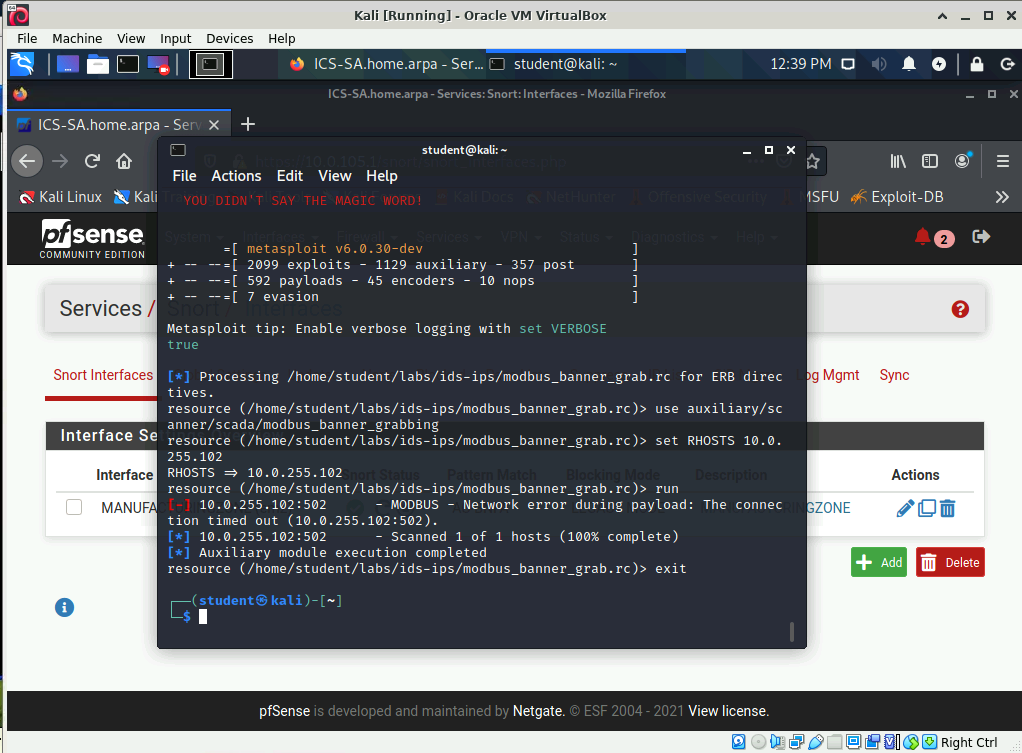1022x753 pixels.
Task: Open the Exploit-DB bookmark
Action: tap(898, 197)
